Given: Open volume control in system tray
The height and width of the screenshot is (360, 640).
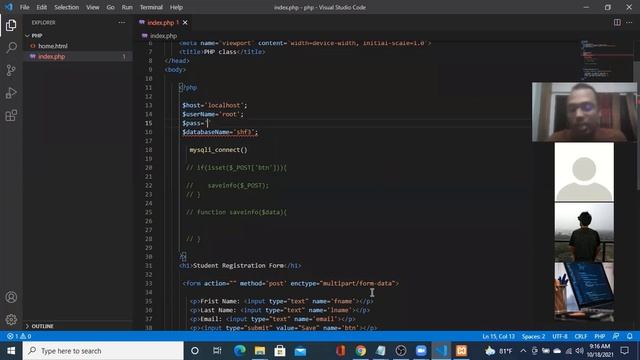Looking at the screenshot, I should pos(579,351).
